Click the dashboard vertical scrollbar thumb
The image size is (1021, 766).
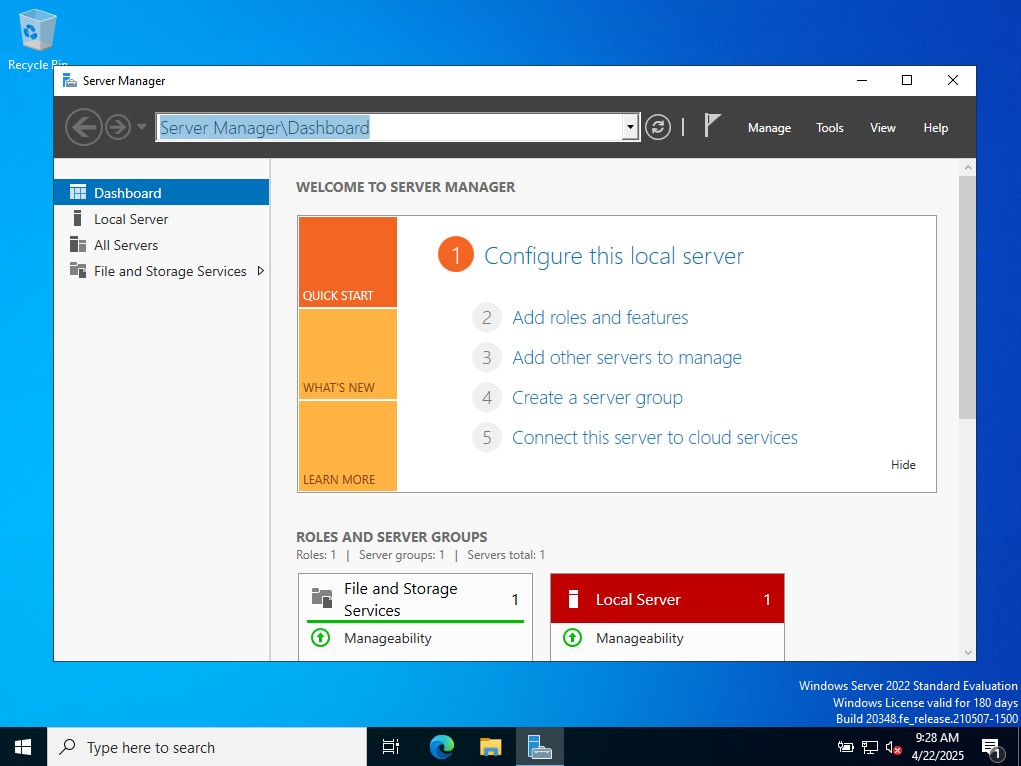point(968,297)
